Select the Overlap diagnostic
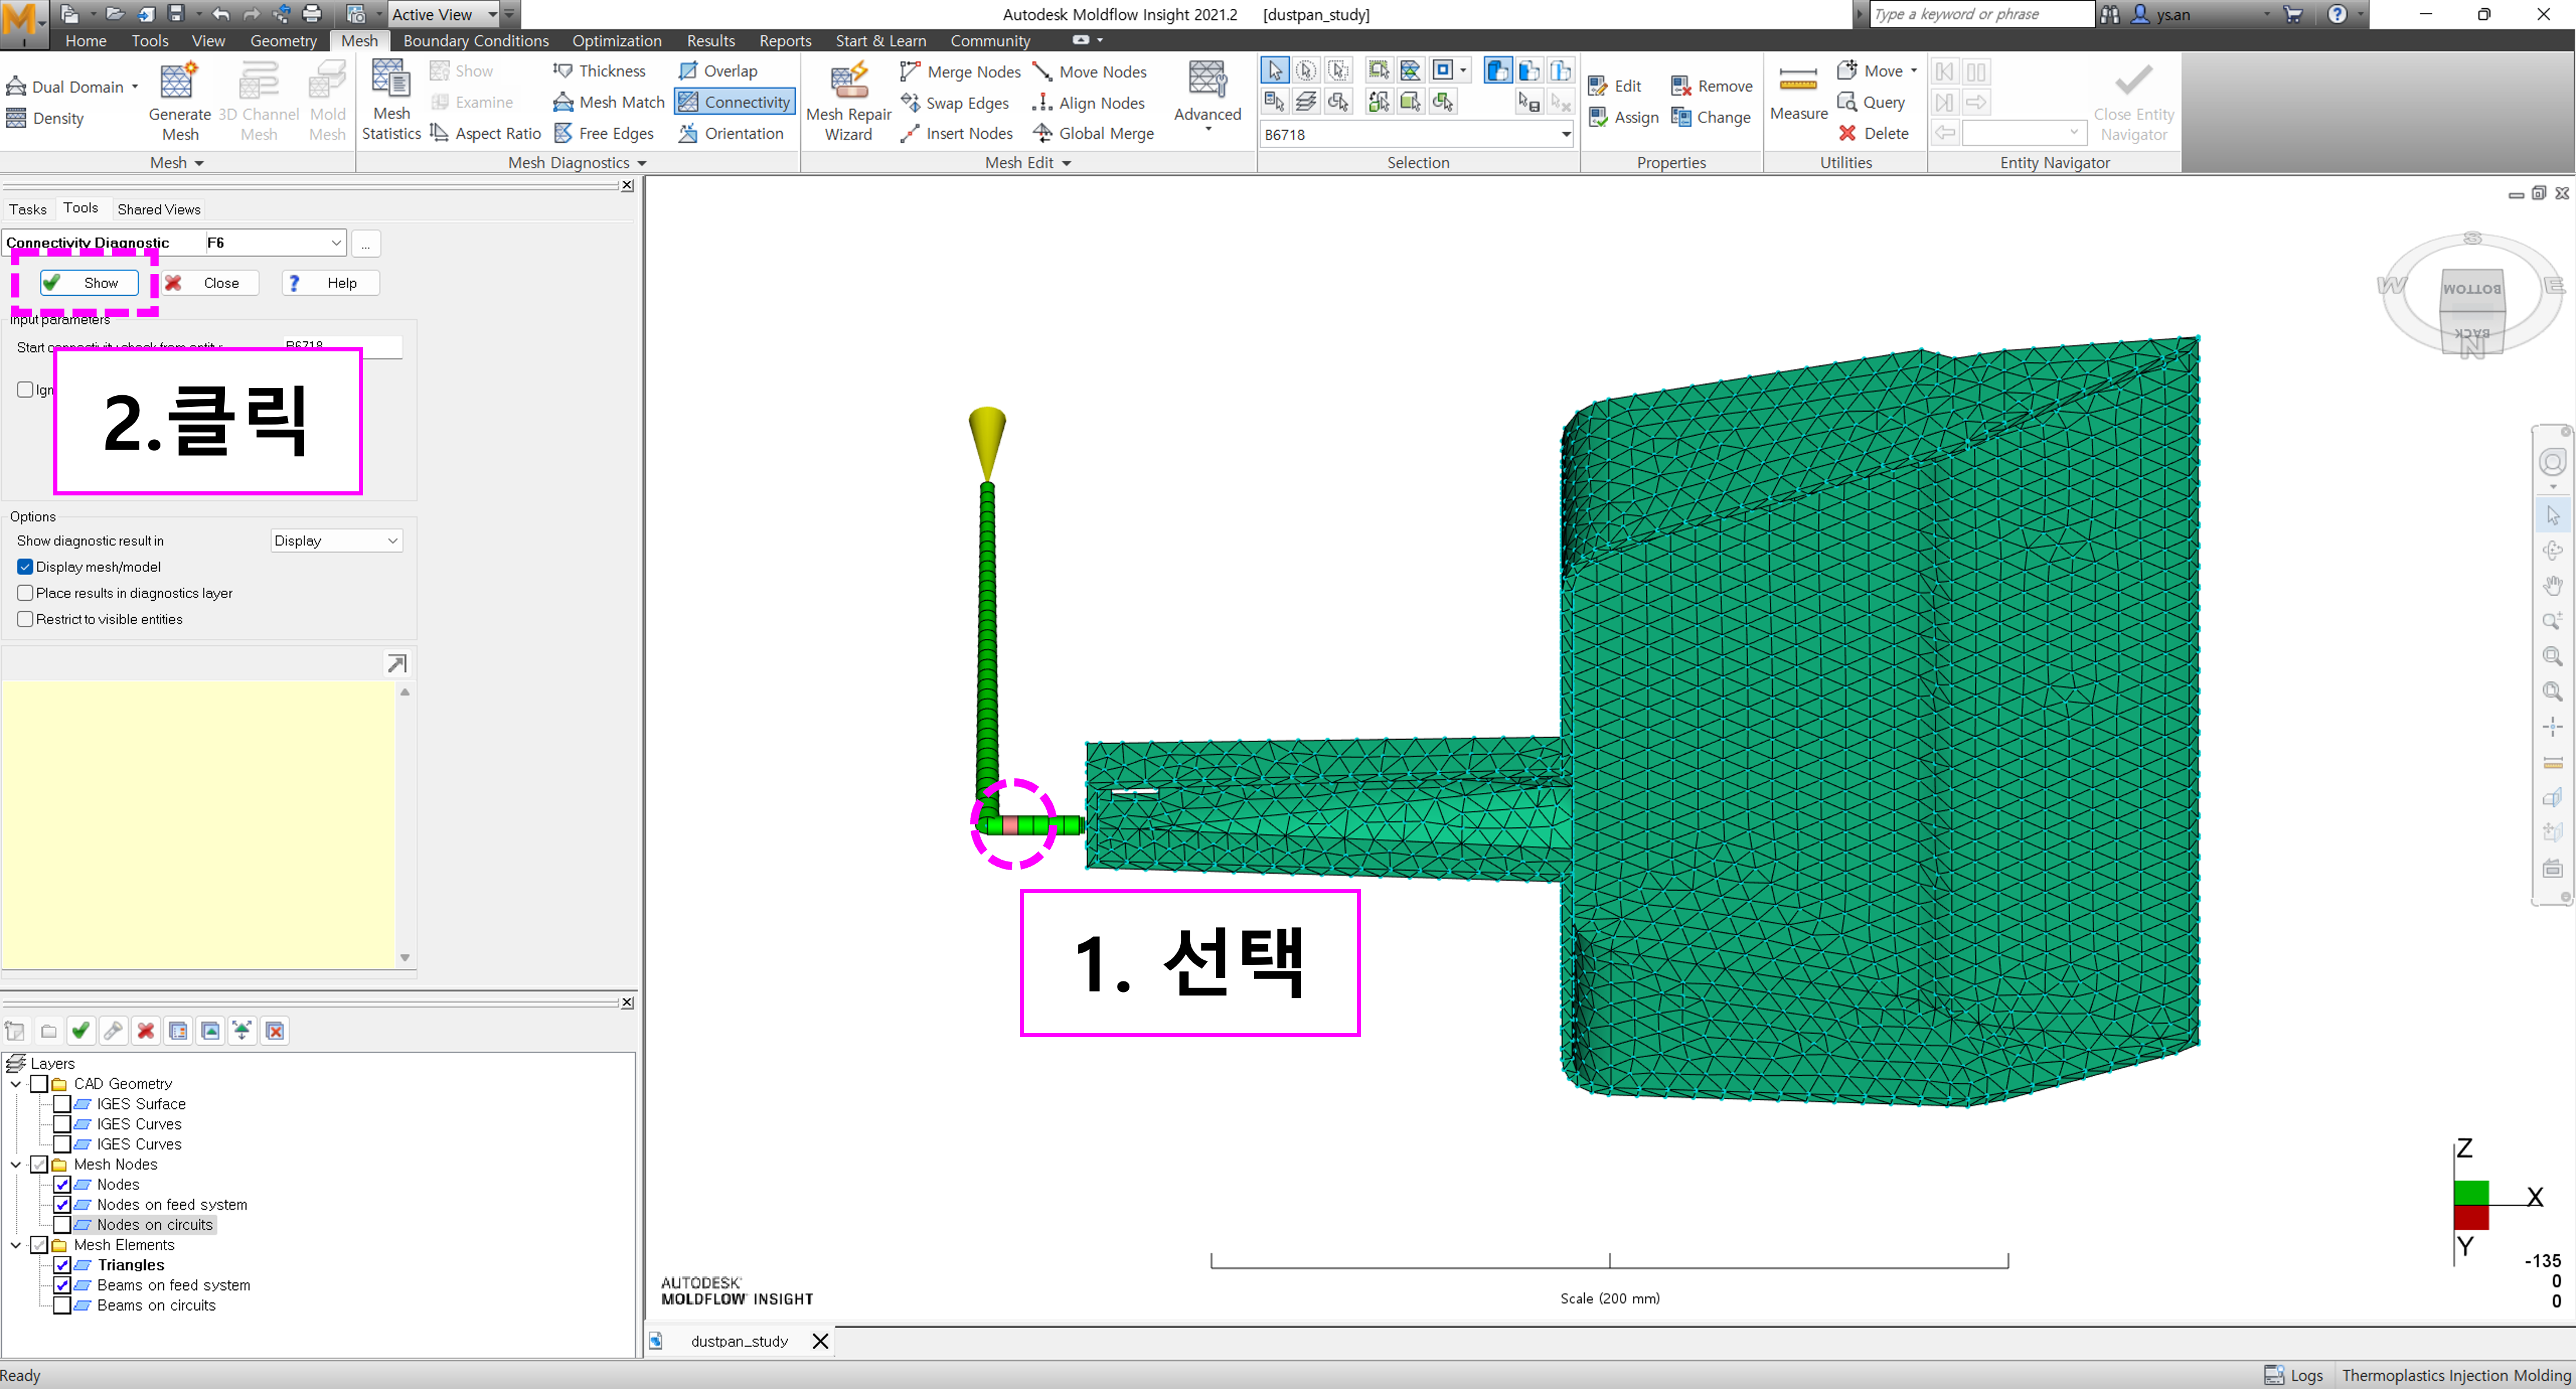 (x=718, y=71)
